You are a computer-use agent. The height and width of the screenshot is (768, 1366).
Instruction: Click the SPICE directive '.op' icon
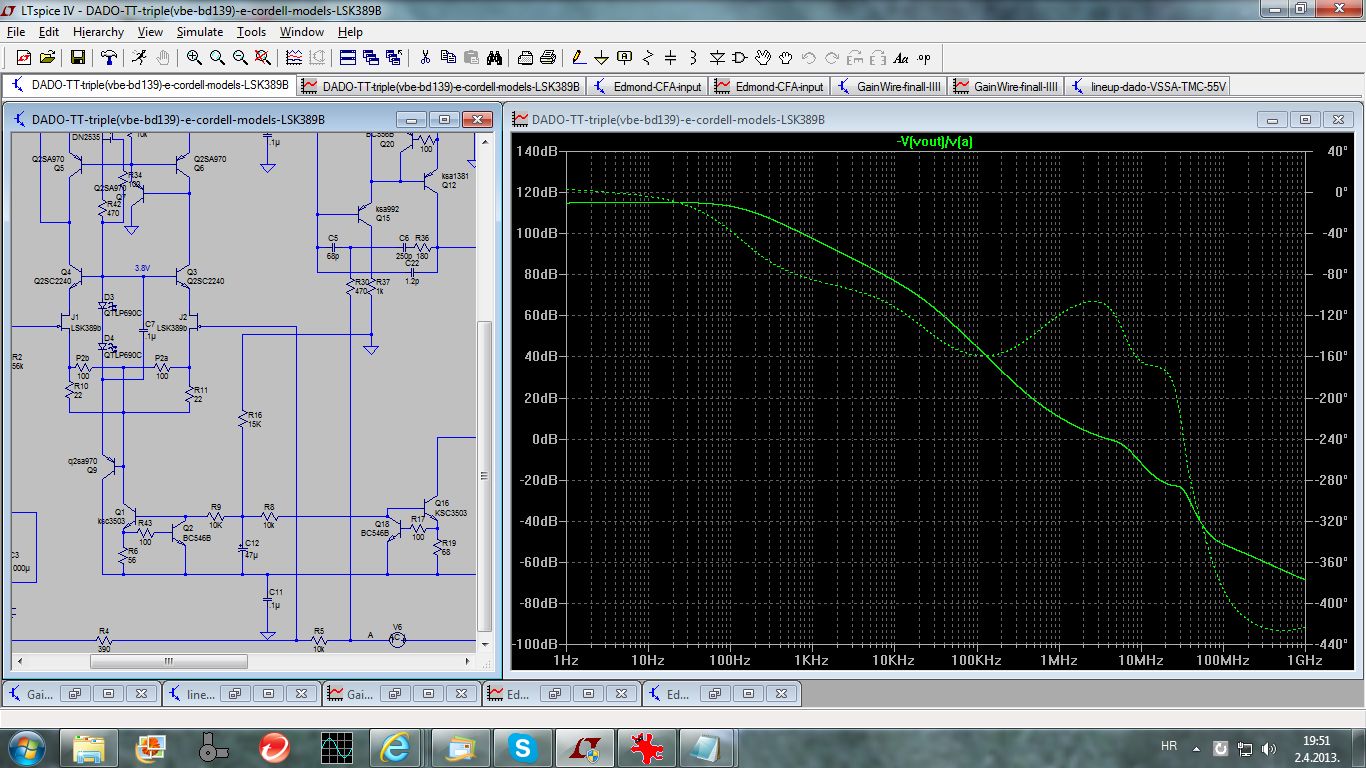click(x=924, y=58)
